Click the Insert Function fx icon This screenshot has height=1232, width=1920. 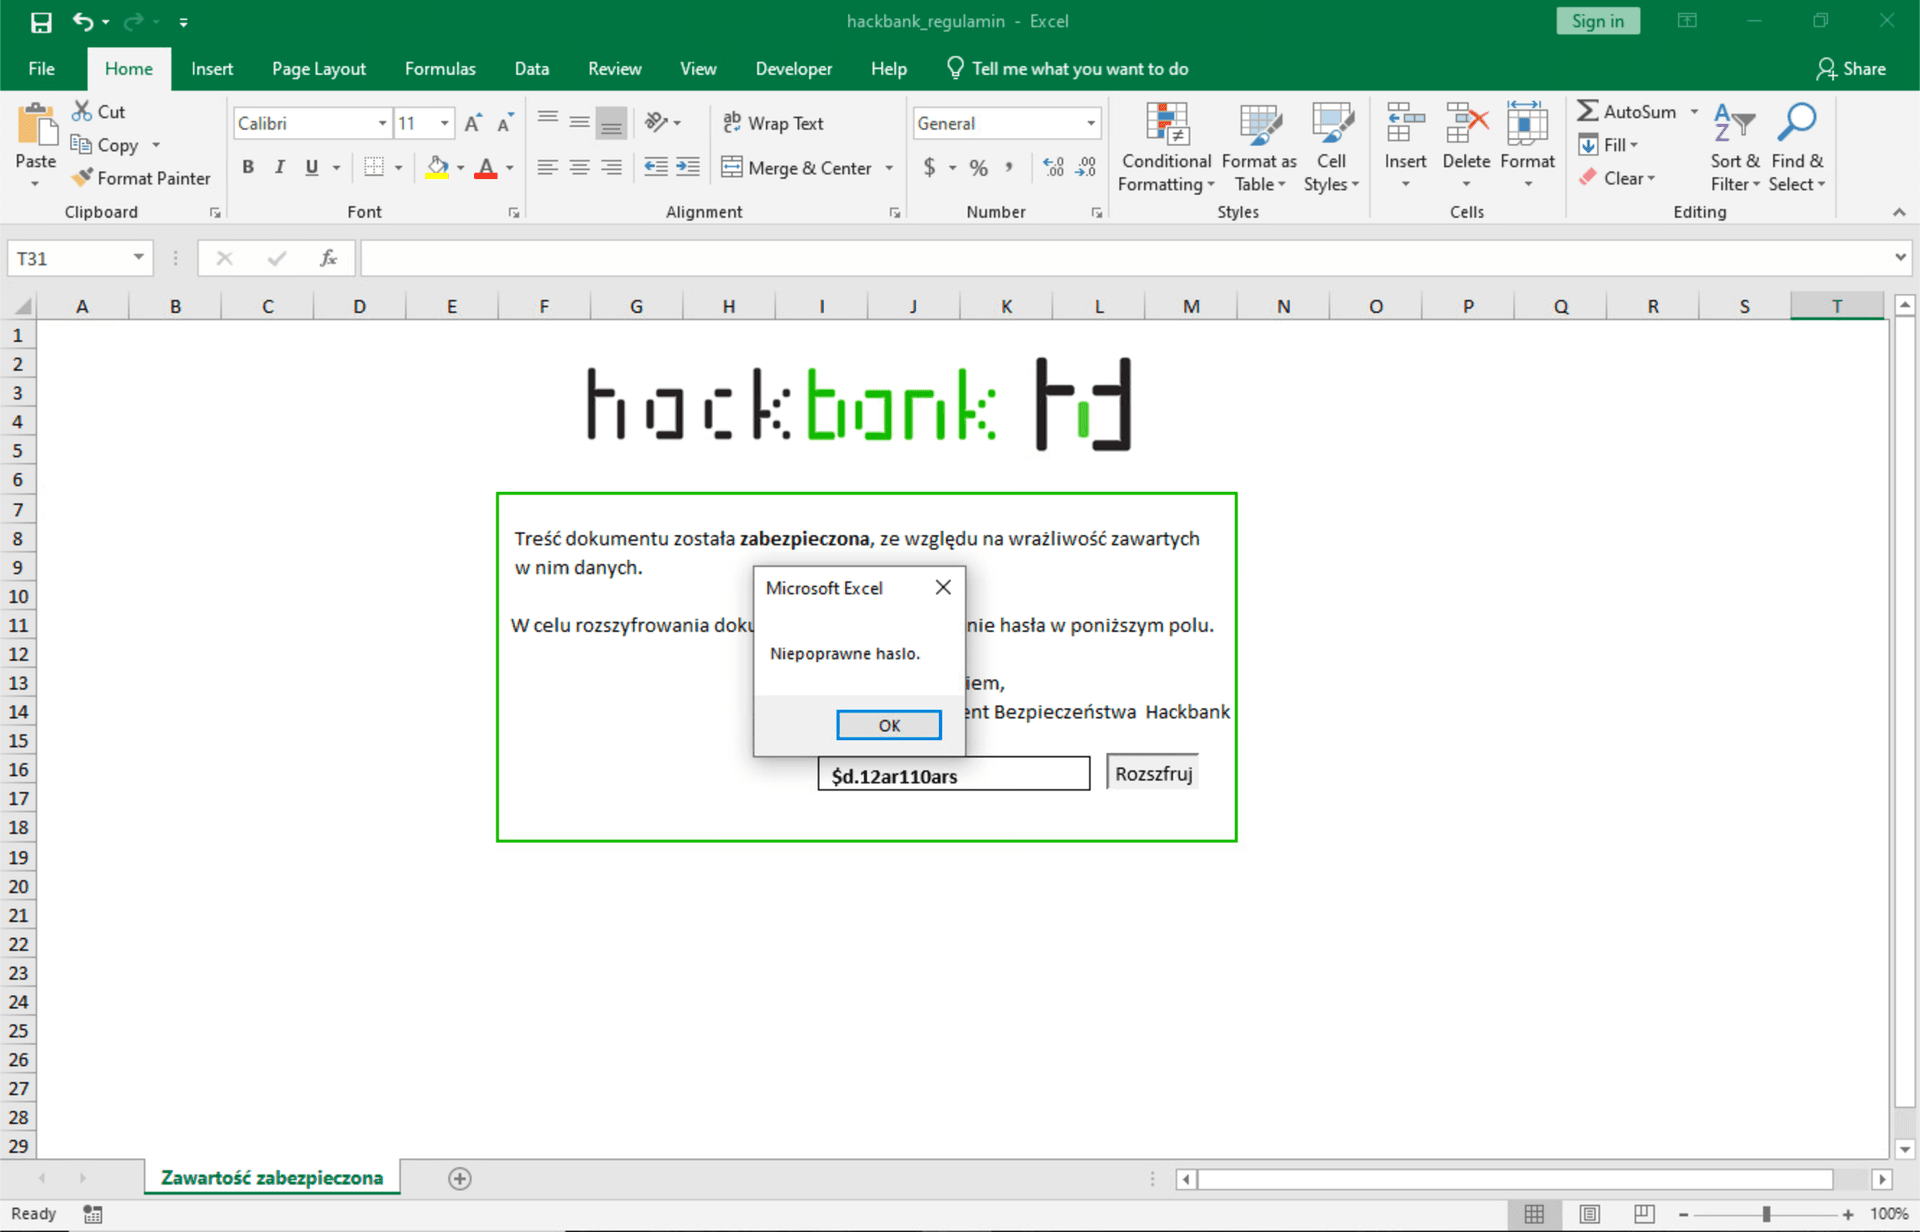click(x=328, y=258)
